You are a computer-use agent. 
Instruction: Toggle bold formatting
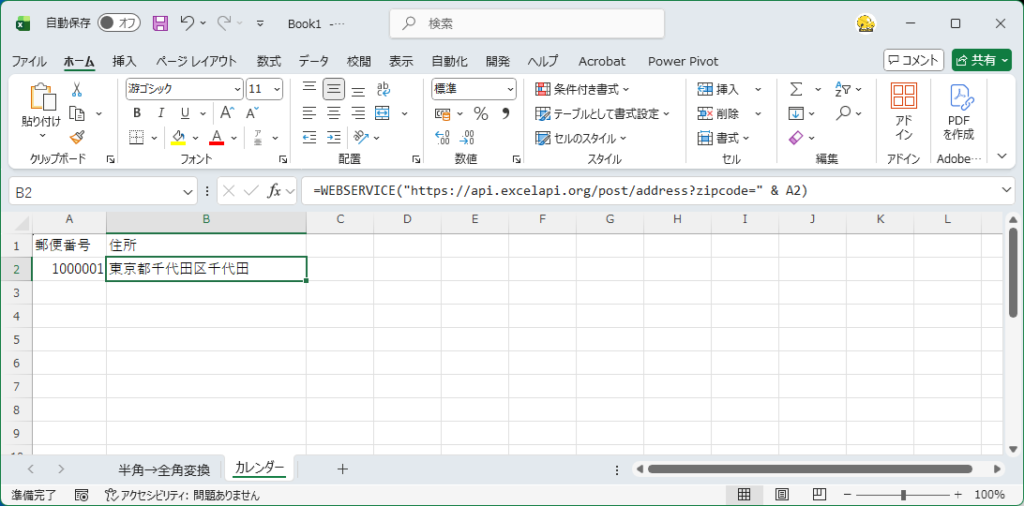point(136,113)
